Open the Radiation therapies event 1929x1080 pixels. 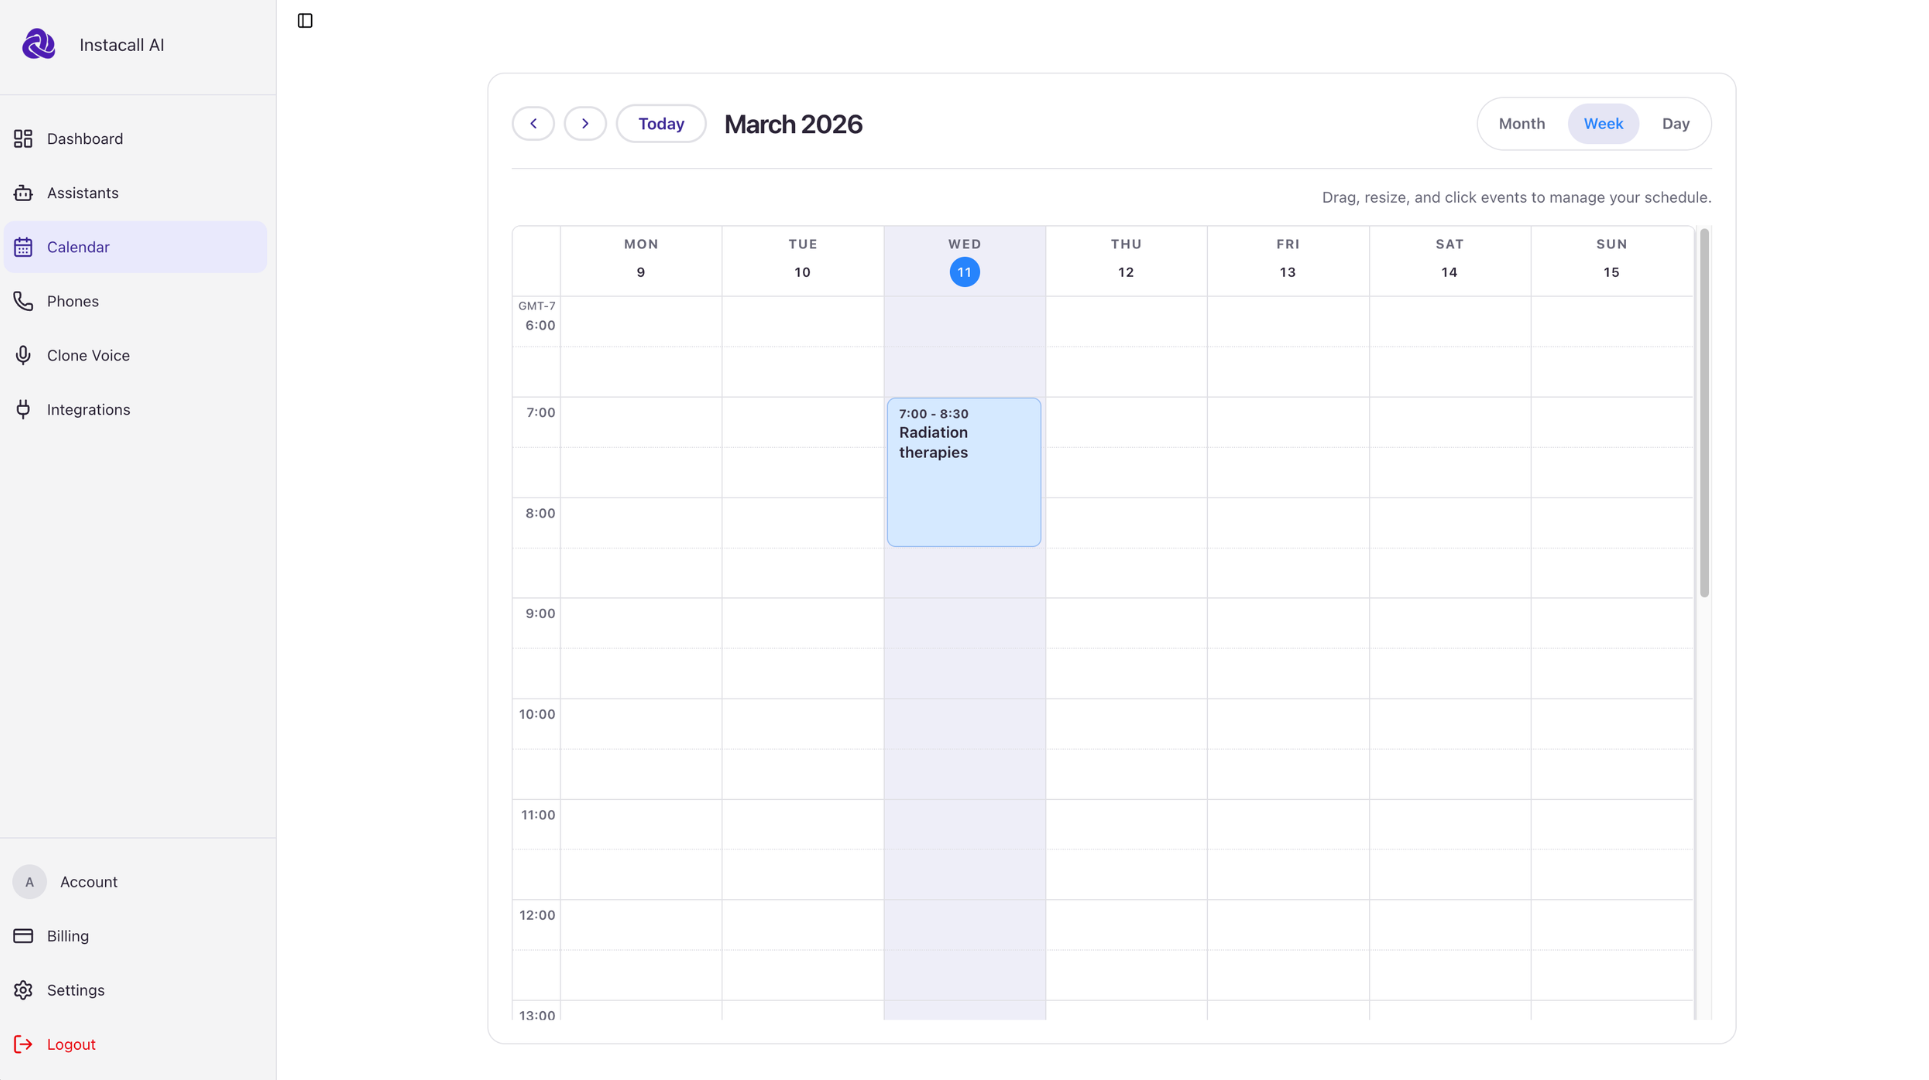[x=963, y=472]
